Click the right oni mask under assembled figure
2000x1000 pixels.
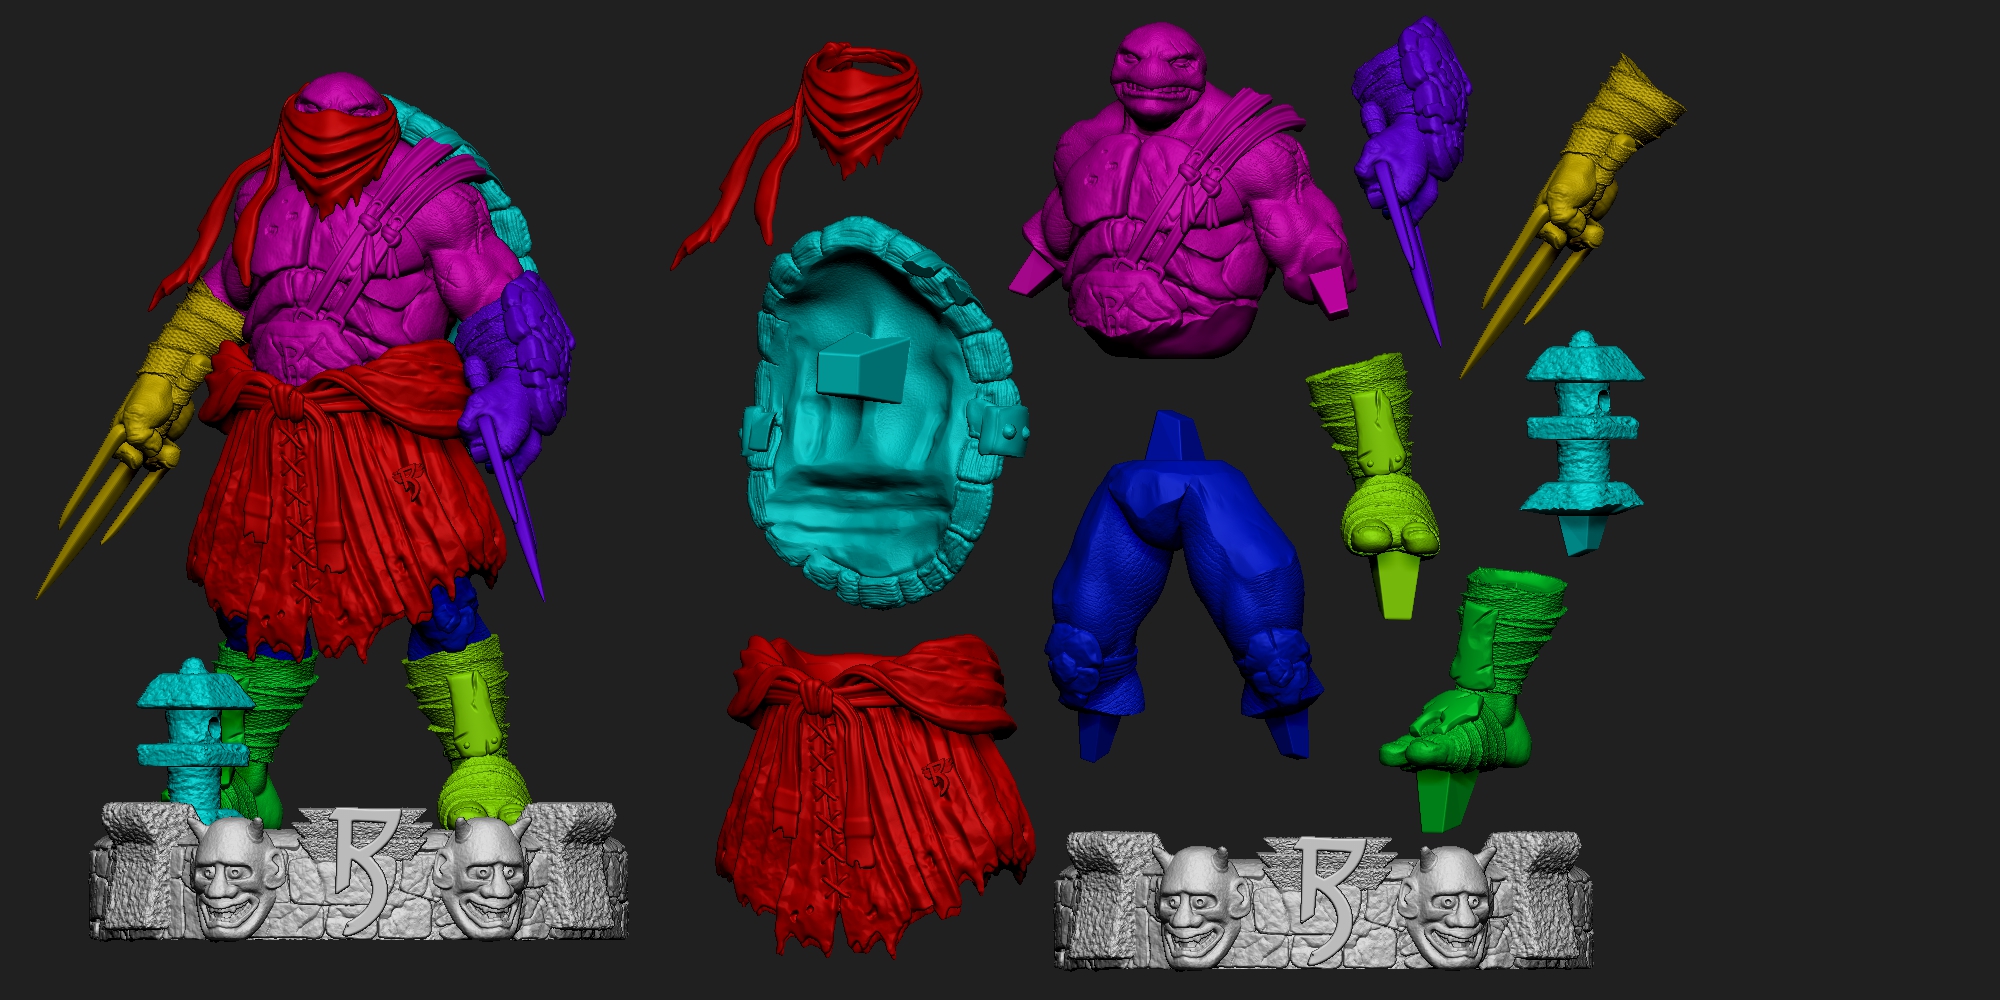pyautogui.click(x=485, y=878)
